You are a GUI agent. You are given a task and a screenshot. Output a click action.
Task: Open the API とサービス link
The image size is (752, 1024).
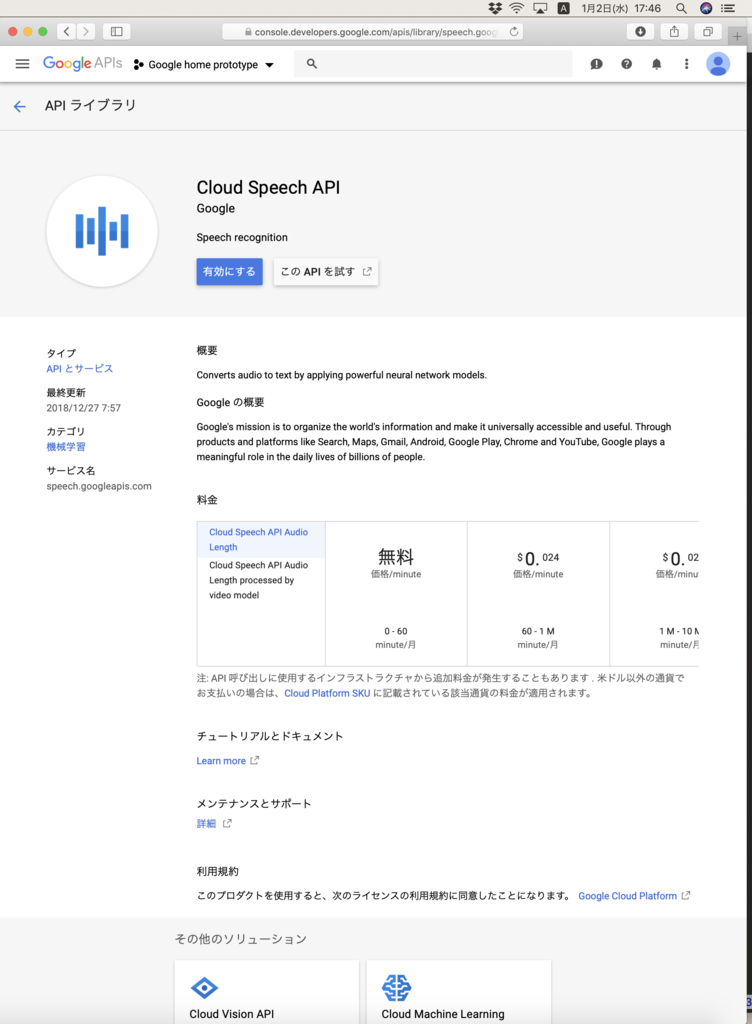(80, 369)
